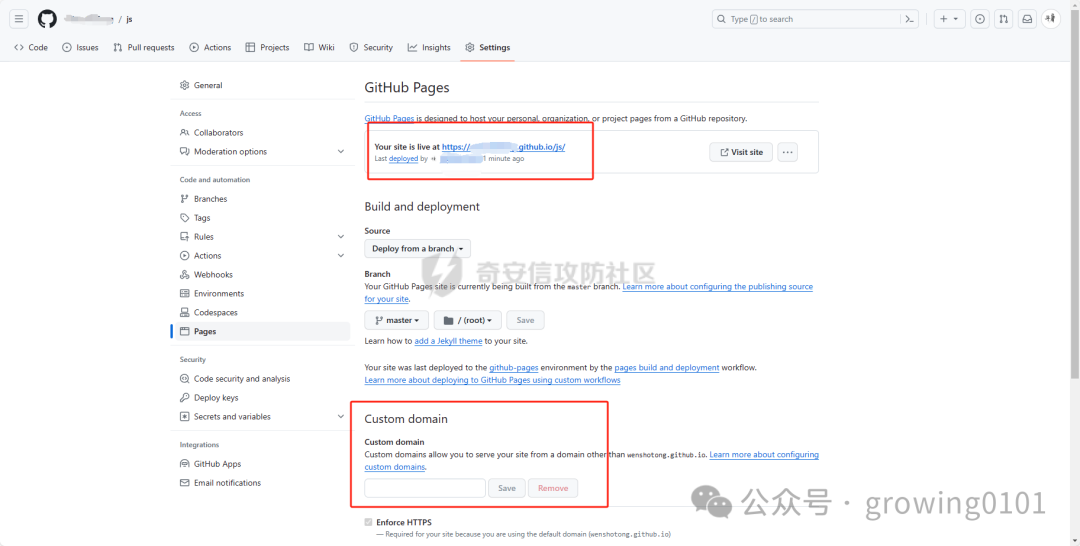The height and width of the screenshot is (546, 1080).
Task: Click the 'deployed' link
Action: click(404, 158)
